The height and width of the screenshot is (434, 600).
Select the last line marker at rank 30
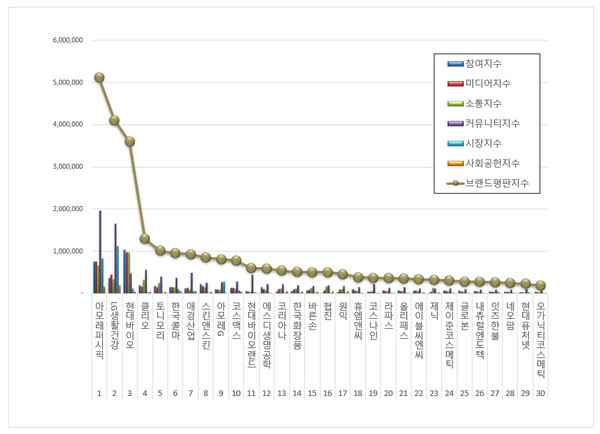(541, 285)
